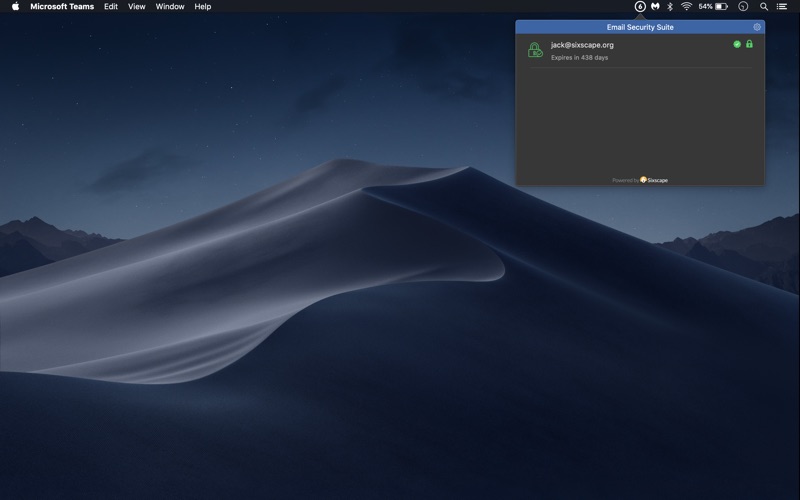Open the View menu
Image resolution: width=800 pixels, height=500 pixels.
click(136, 7)
